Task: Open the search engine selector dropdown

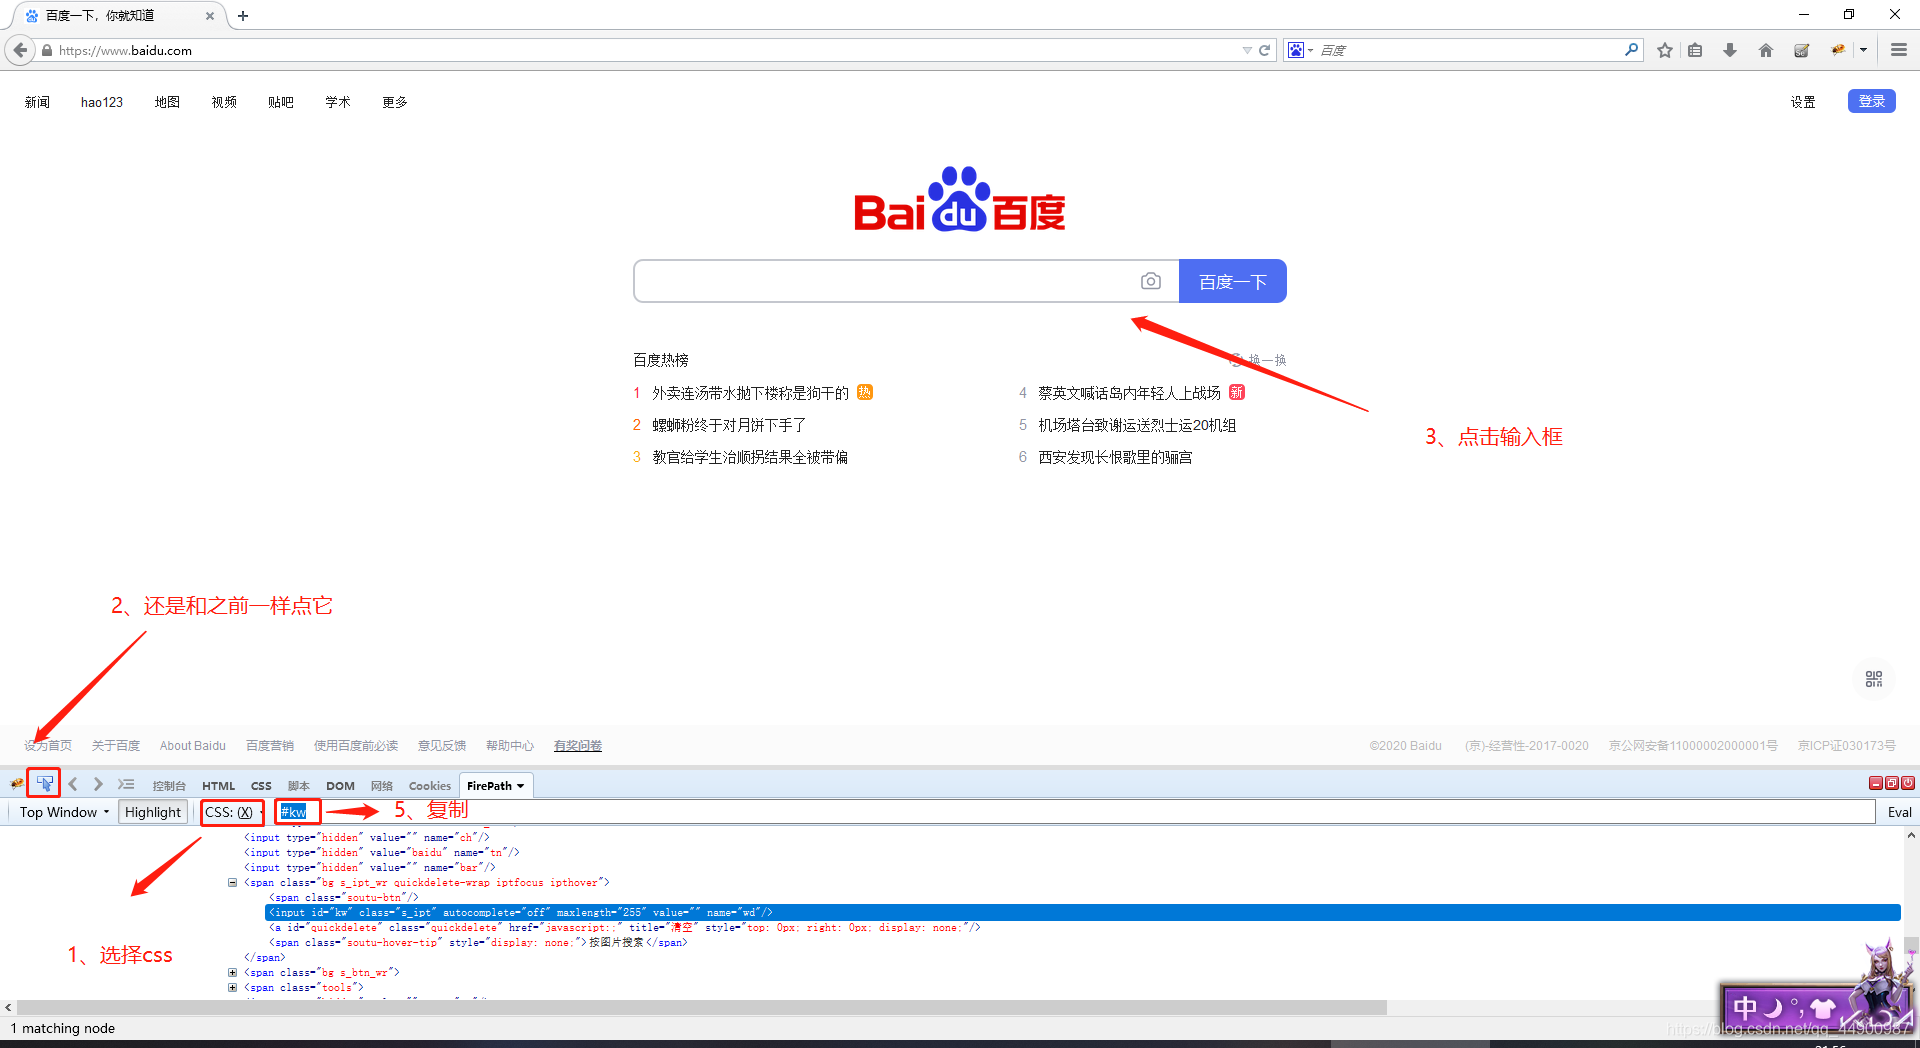Action: coord(1301,50)
